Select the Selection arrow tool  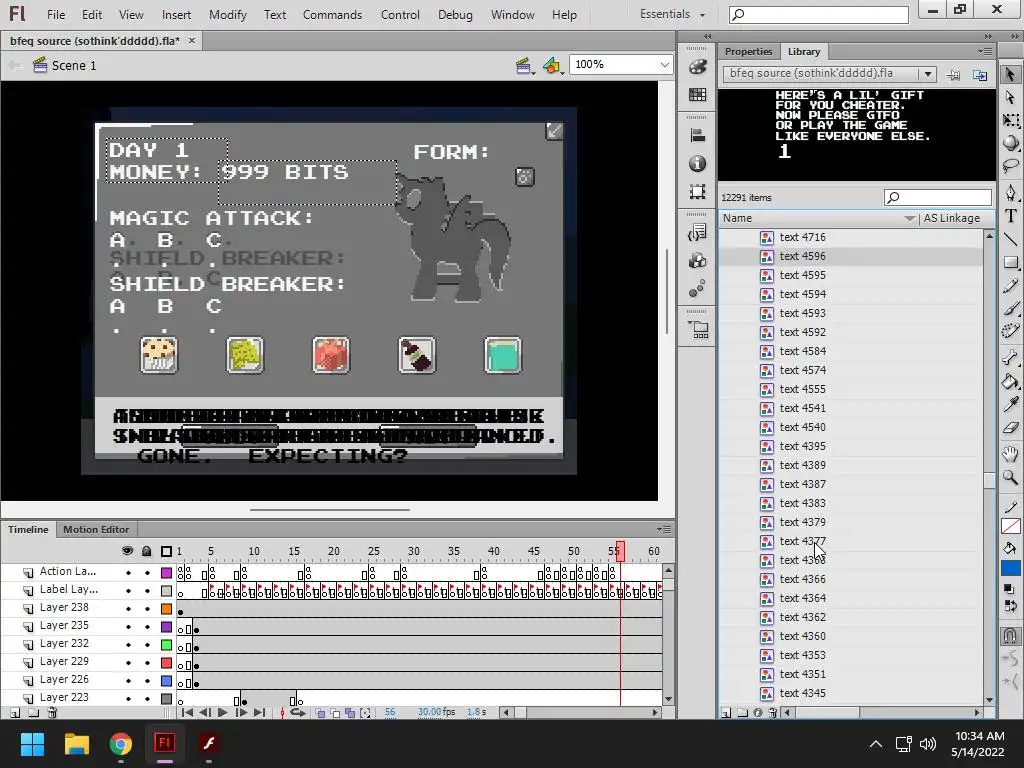coord(1010,74)
